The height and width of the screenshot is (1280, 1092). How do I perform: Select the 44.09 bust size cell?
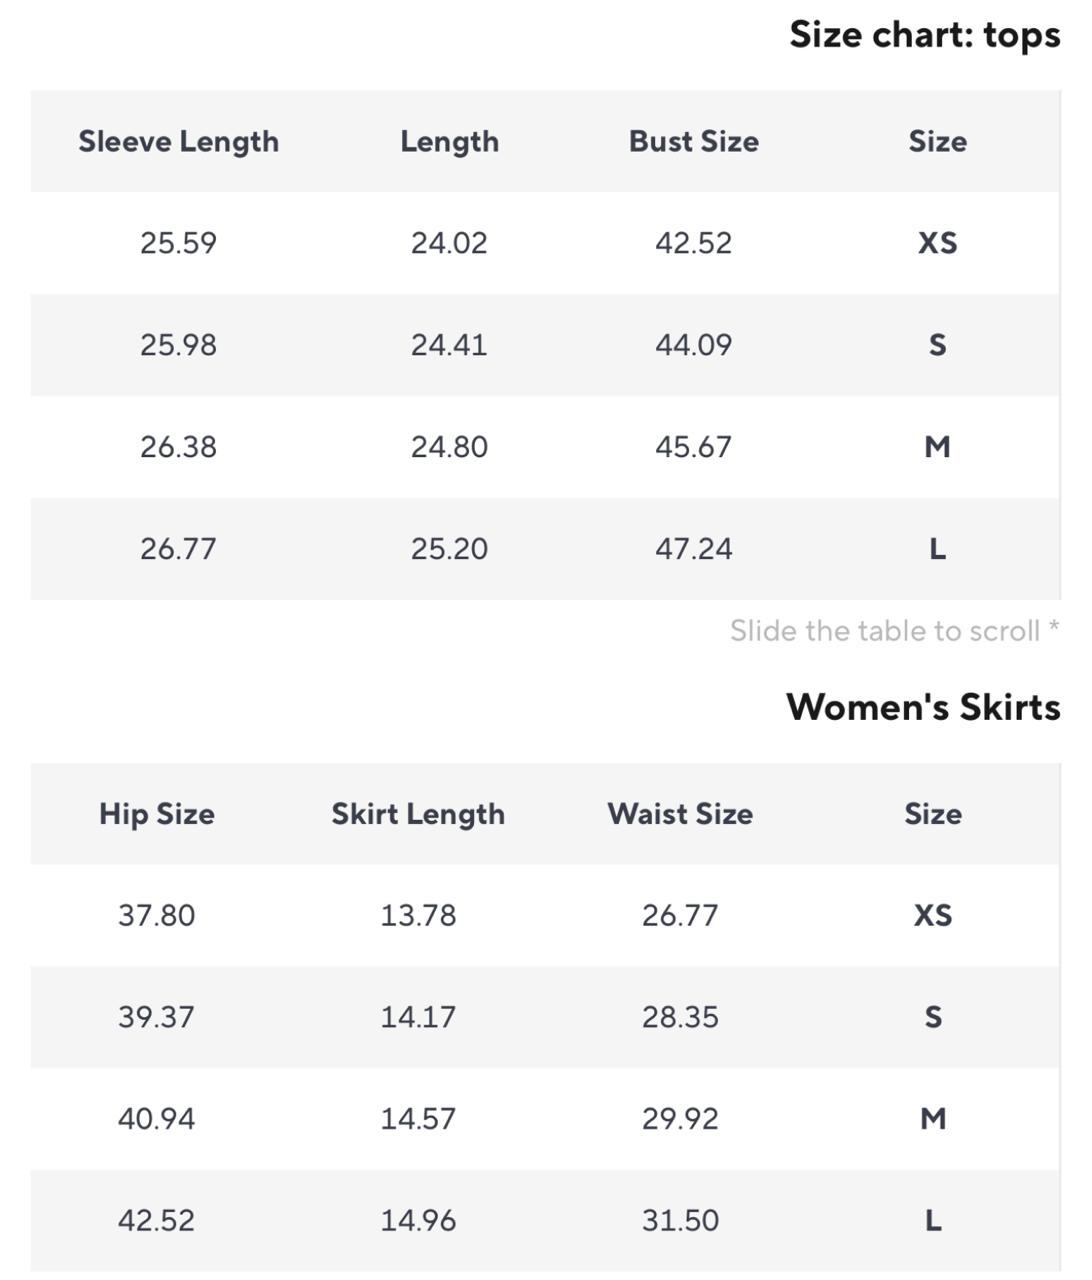[x=694, y=345]
